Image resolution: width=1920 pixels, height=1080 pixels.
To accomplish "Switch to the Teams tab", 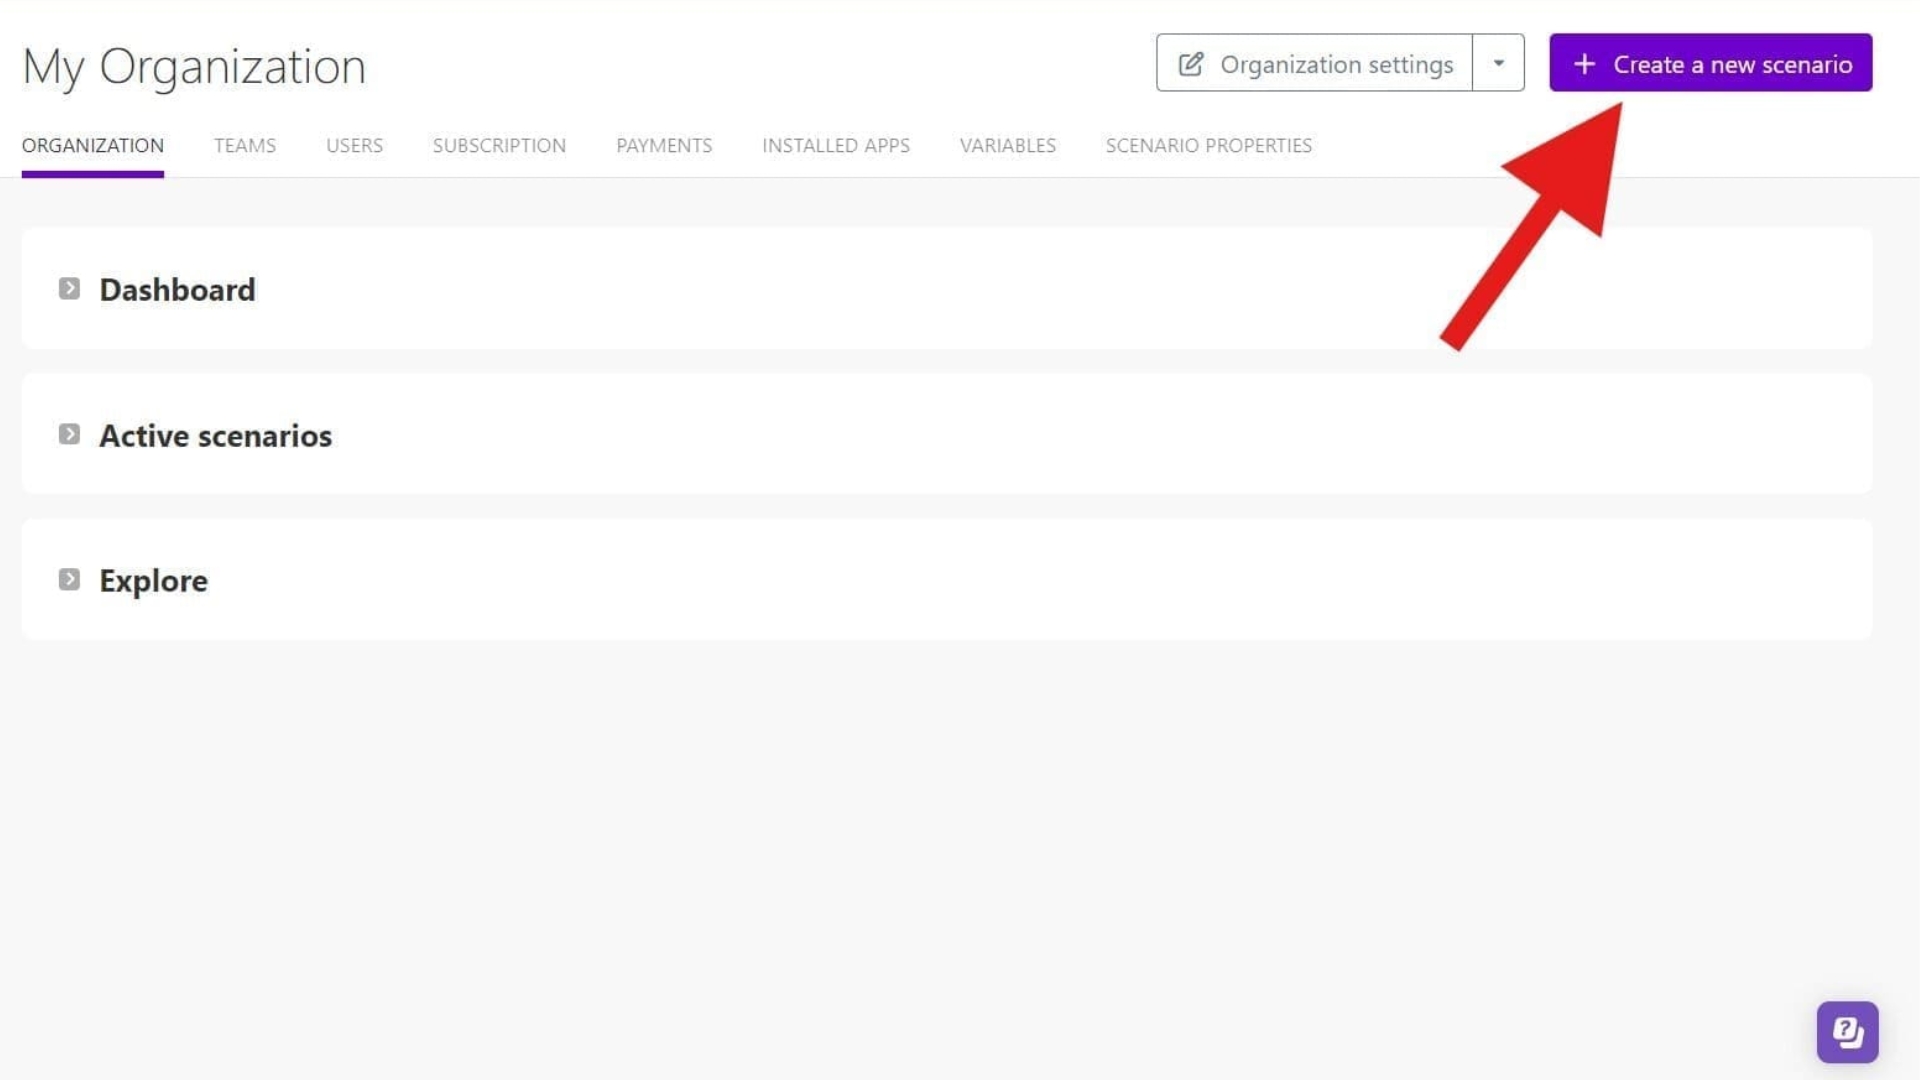I will (245, 145).
